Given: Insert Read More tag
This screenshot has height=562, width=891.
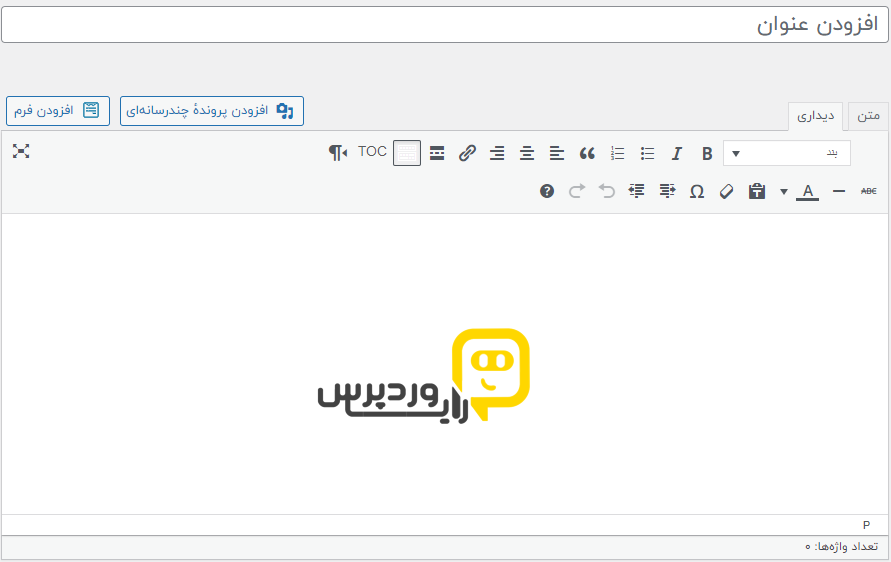Looking at the screenshot, I should tap(437, 153).
